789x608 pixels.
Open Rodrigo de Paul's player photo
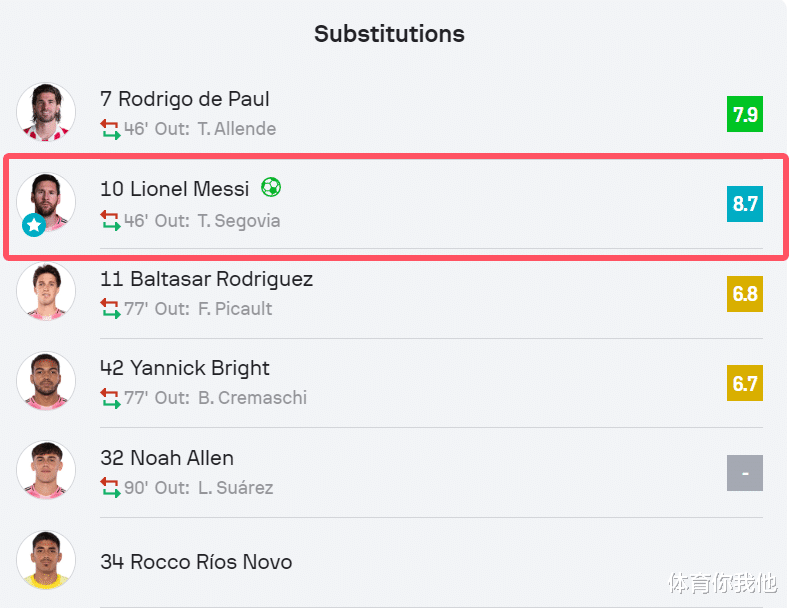(x=46, y=112)
